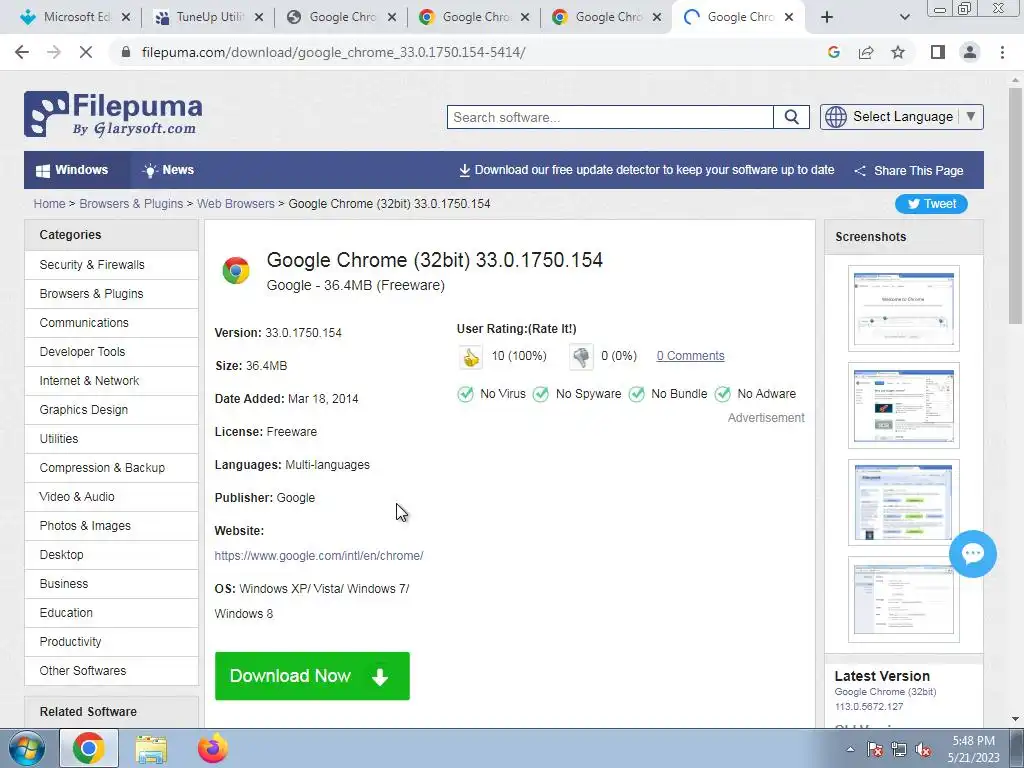Open Chrome three-dot menu
The height and width of the screenshot is (768, 1024).
1002,52
